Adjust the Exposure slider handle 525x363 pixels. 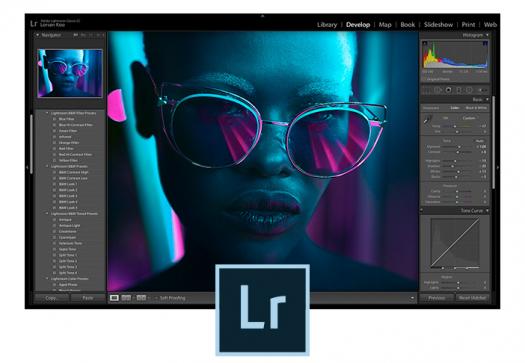[x=459, y=147]
